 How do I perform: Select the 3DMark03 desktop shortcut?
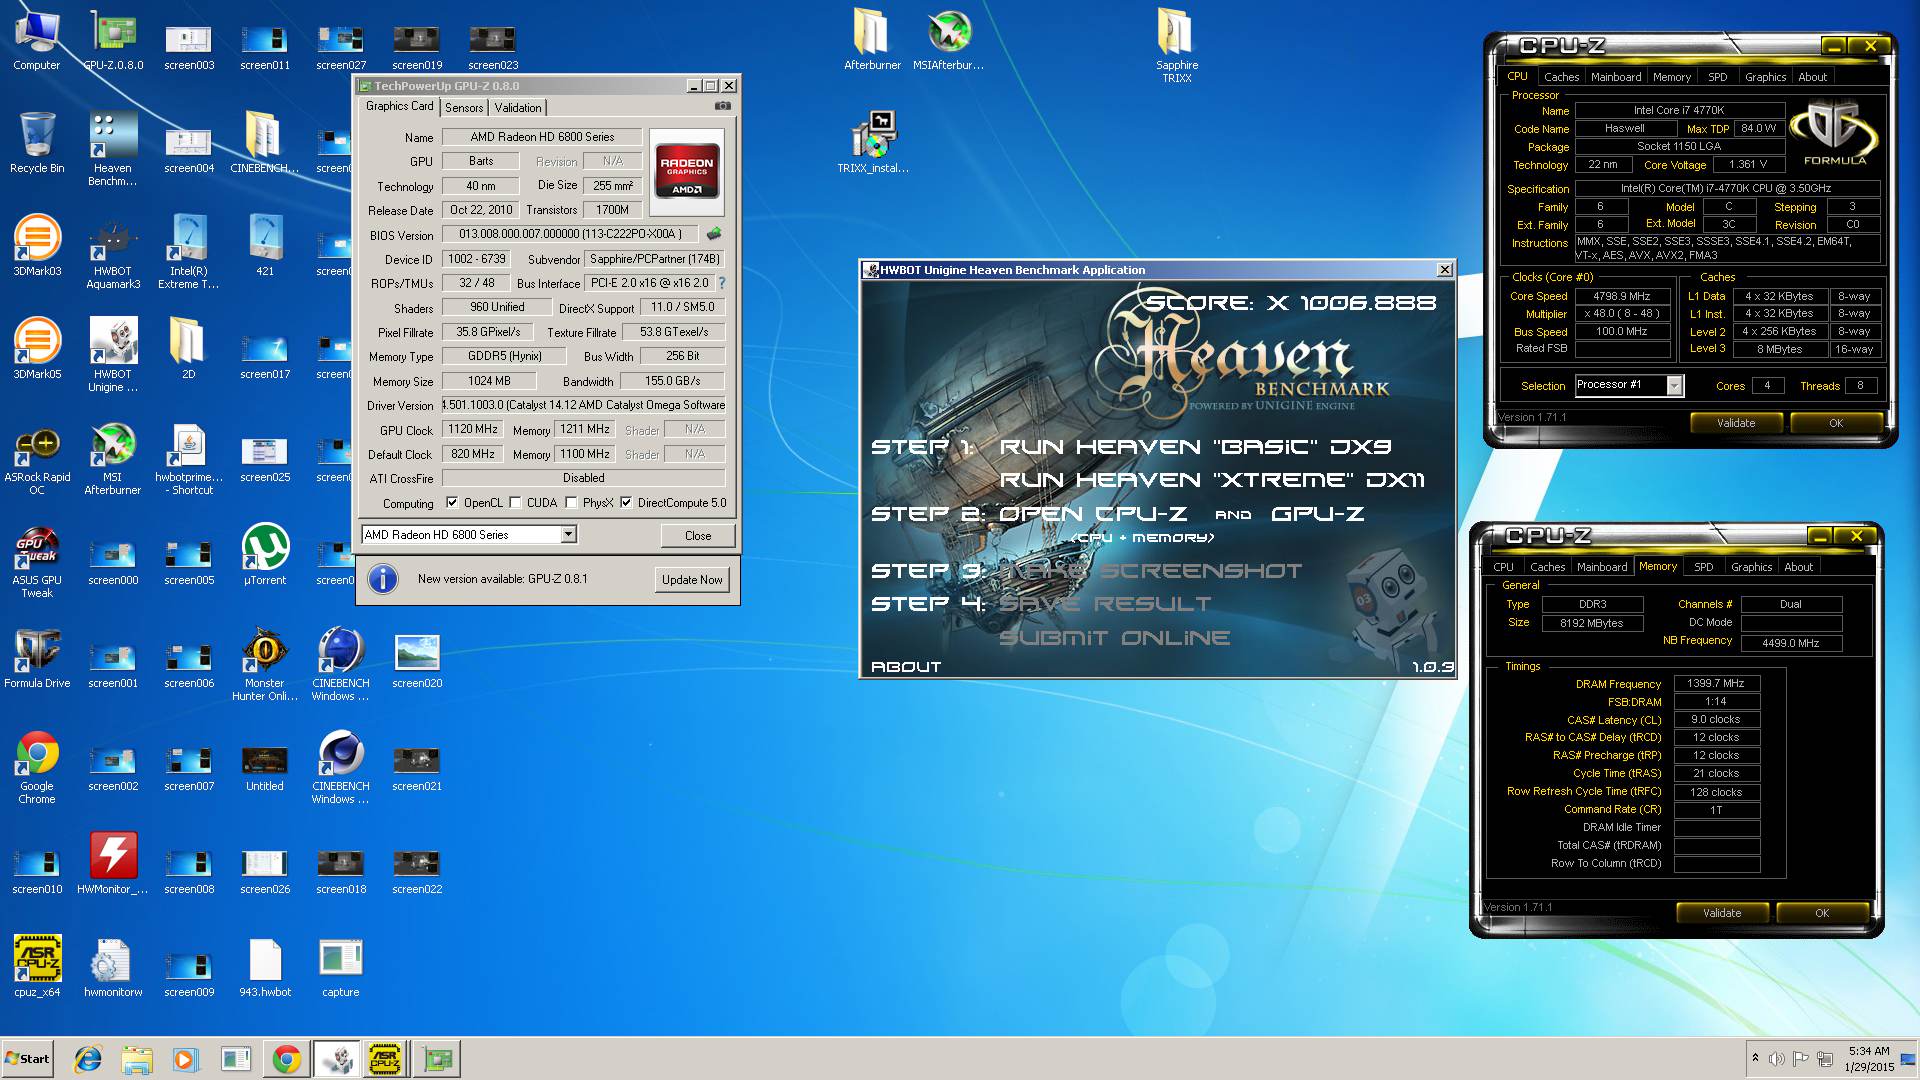[x=37, y=246]
